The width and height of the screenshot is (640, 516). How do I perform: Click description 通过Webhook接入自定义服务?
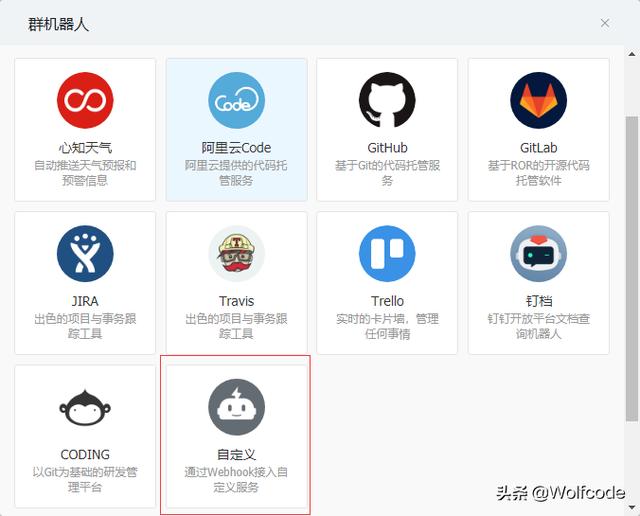coord(236,480)
